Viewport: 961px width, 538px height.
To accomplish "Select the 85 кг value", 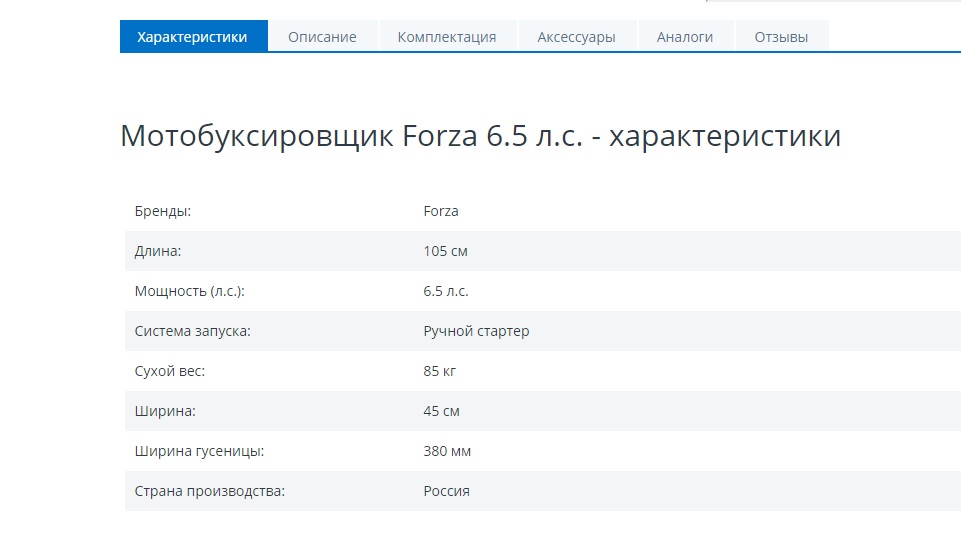I will [x=439, y=371].
